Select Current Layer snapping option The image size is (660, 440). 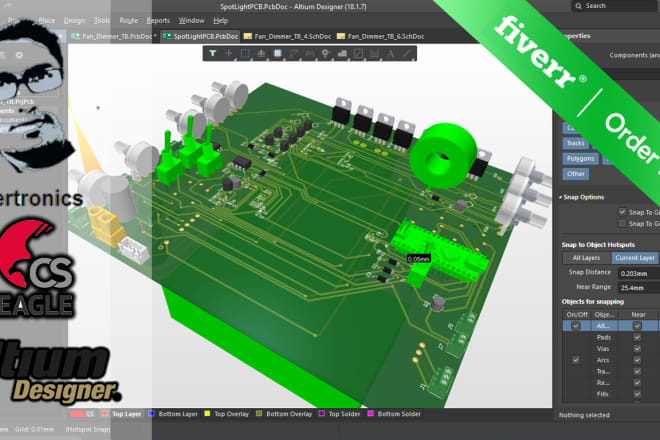click(x=634, y=258)
